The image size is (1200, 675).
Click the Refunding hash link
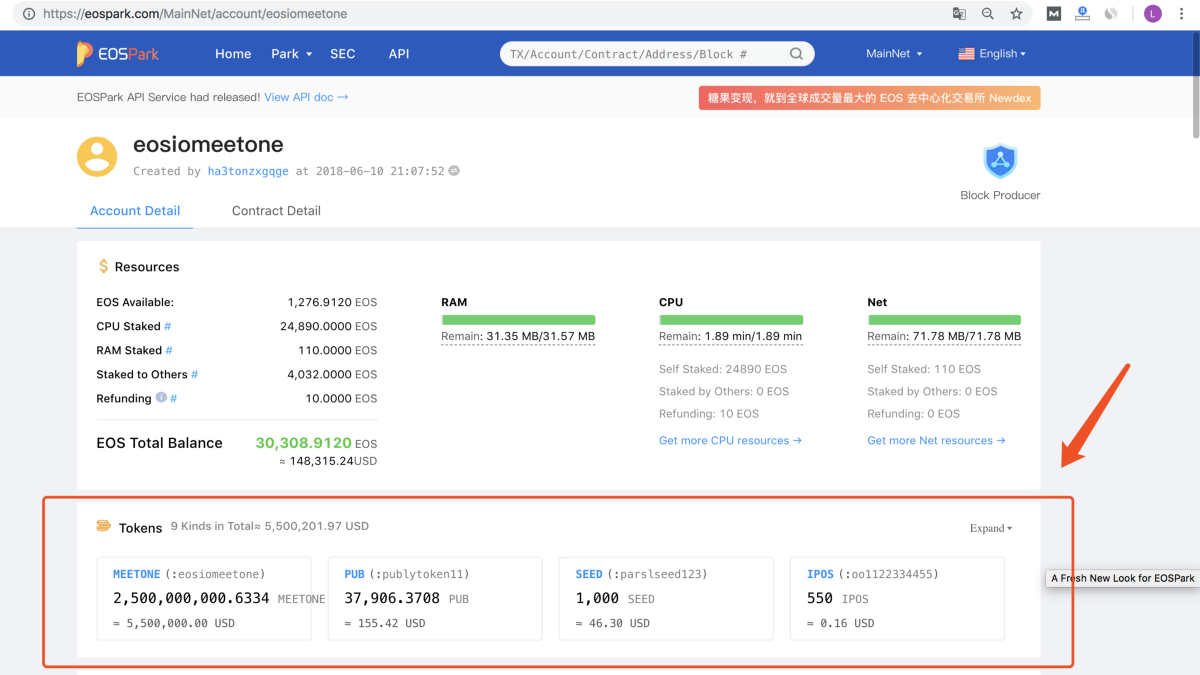pos(173,398)
